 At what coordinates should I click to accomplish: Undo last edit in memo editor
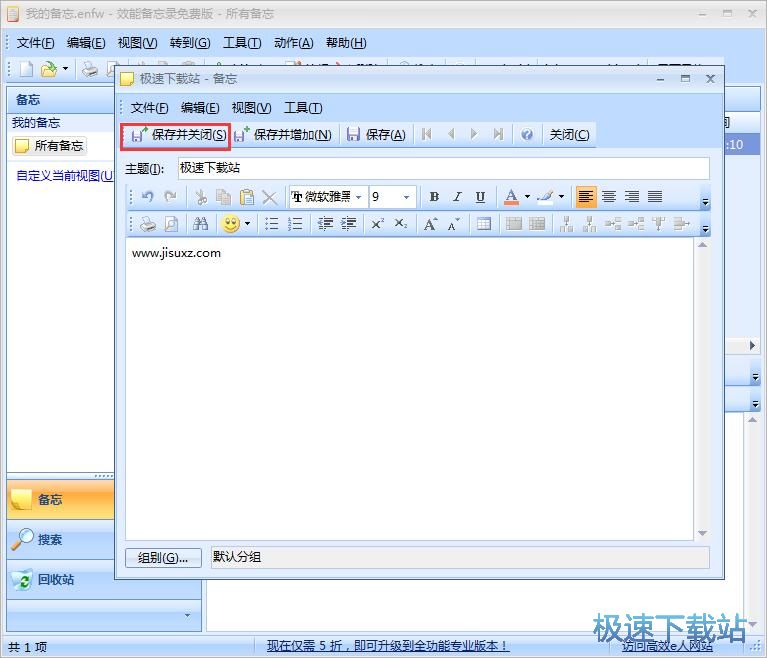[x=148, y=197]
